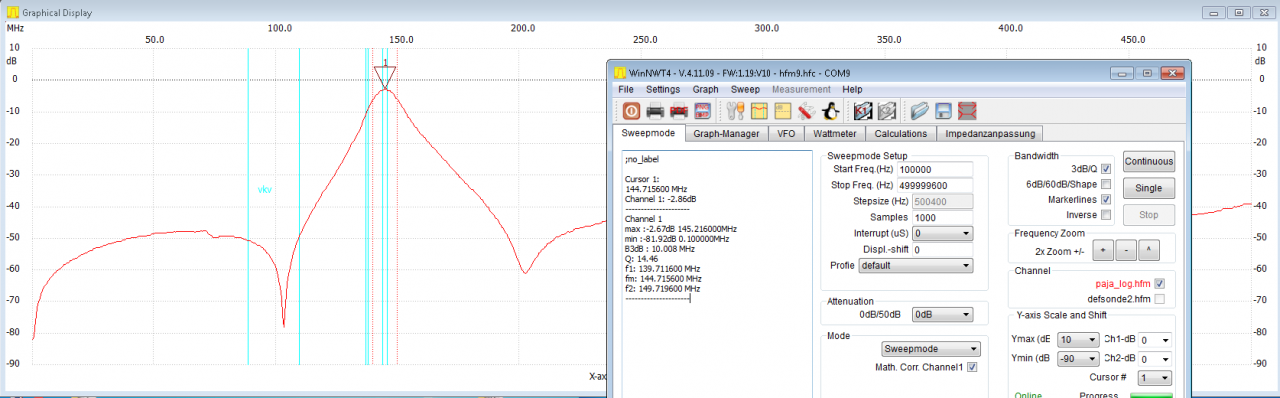The width and height of the screenshot is (1280, 398).
Task: Click the Displ.-shift input field
Action: [x=941, y=249]
